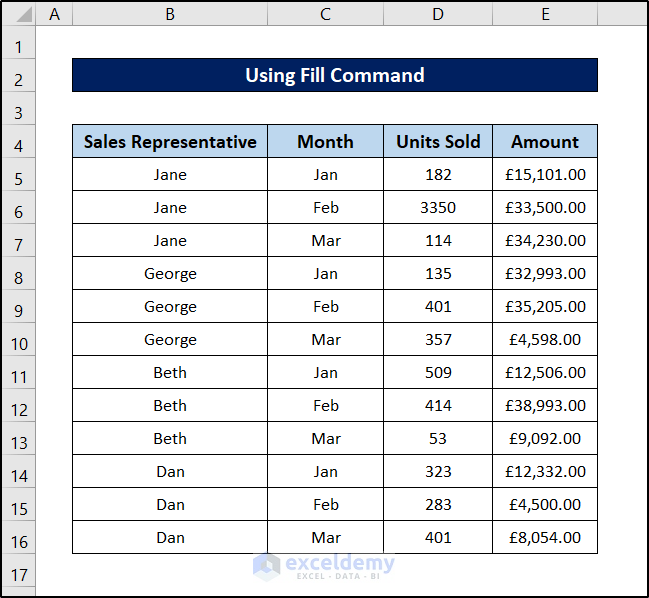Select column E header

[545, 14]
